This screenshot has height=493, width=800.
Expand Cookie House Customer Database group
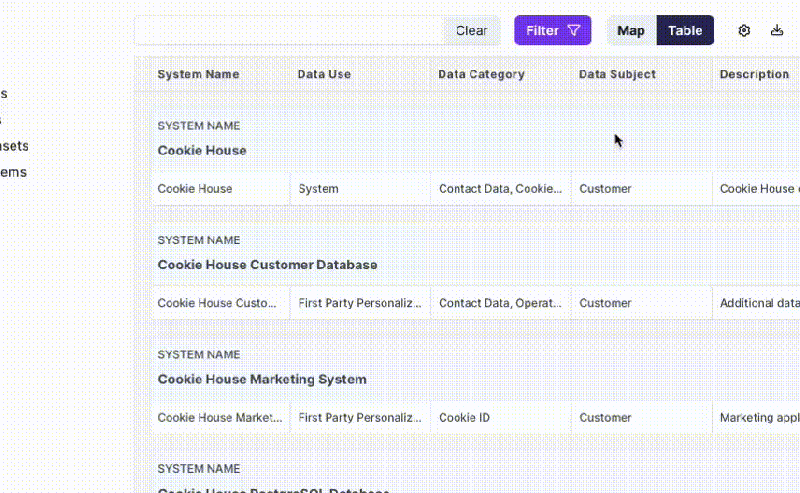coord(267,265)
